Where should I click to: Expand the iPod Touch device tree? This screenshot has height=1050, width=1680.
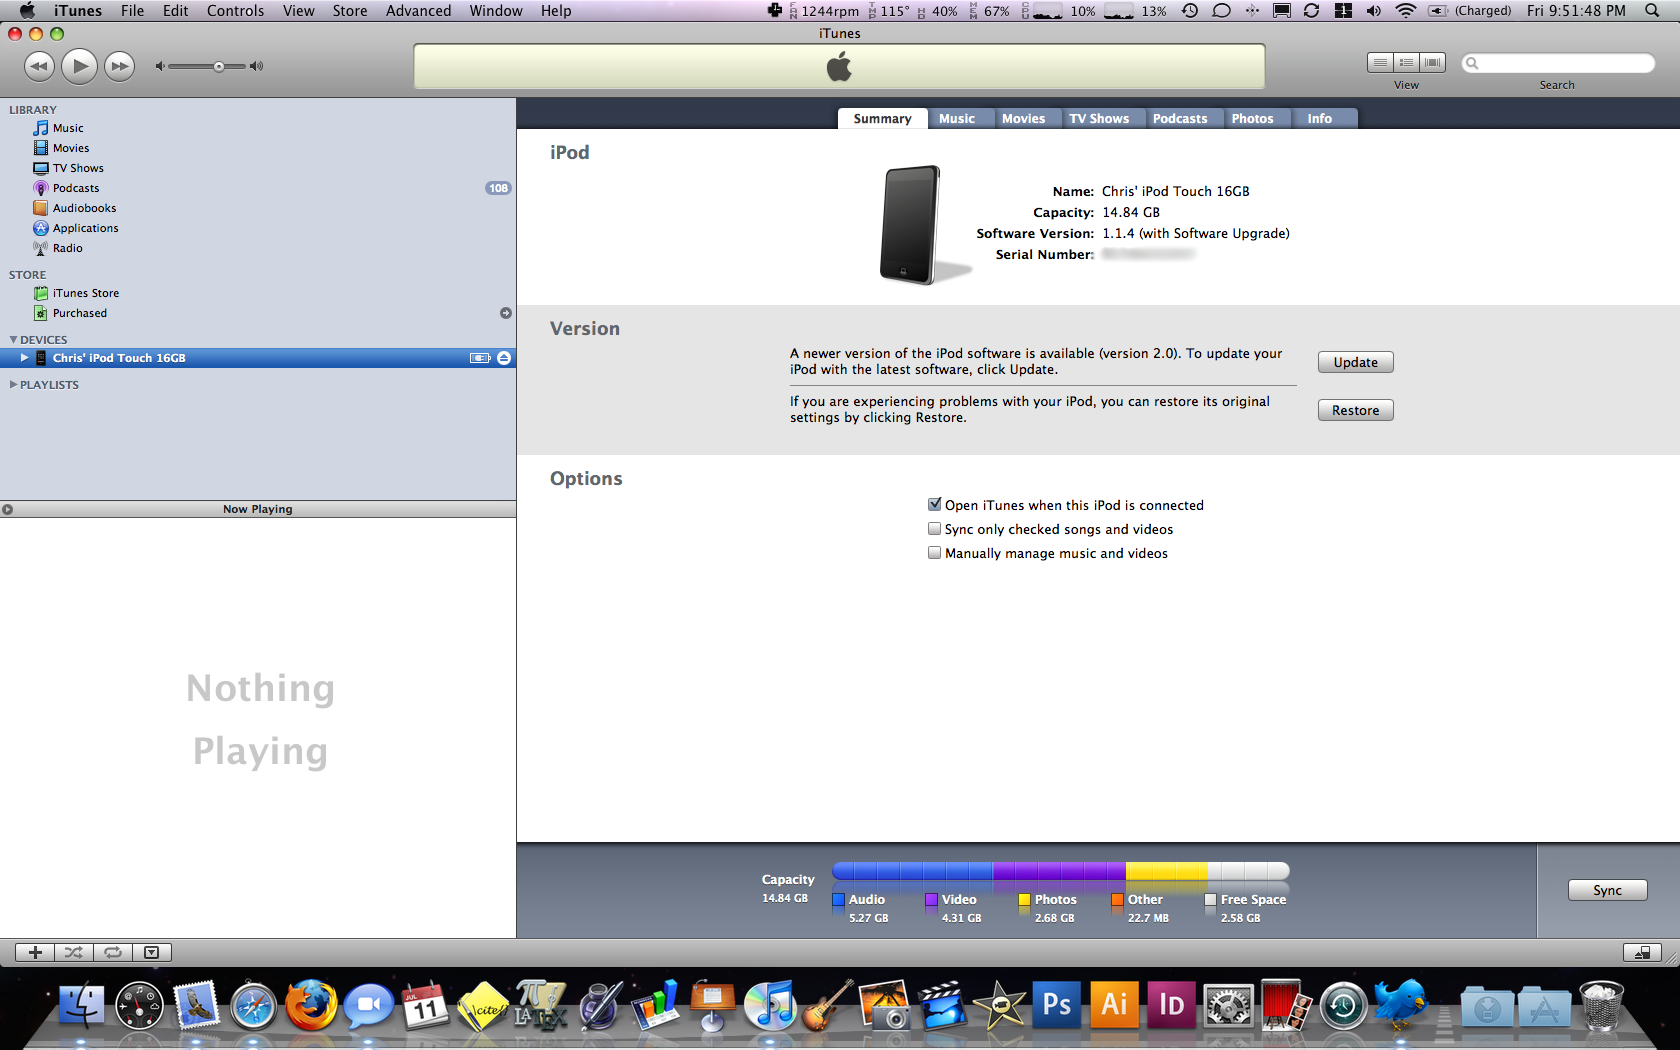24,358
